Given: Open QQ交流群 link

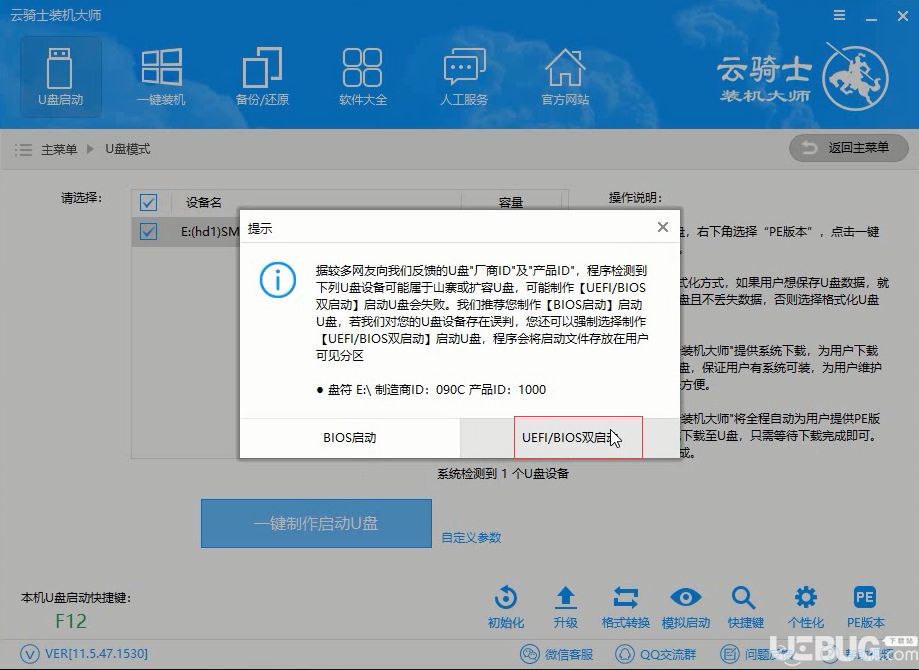Looking at the screenshot, I should (656, 654).
